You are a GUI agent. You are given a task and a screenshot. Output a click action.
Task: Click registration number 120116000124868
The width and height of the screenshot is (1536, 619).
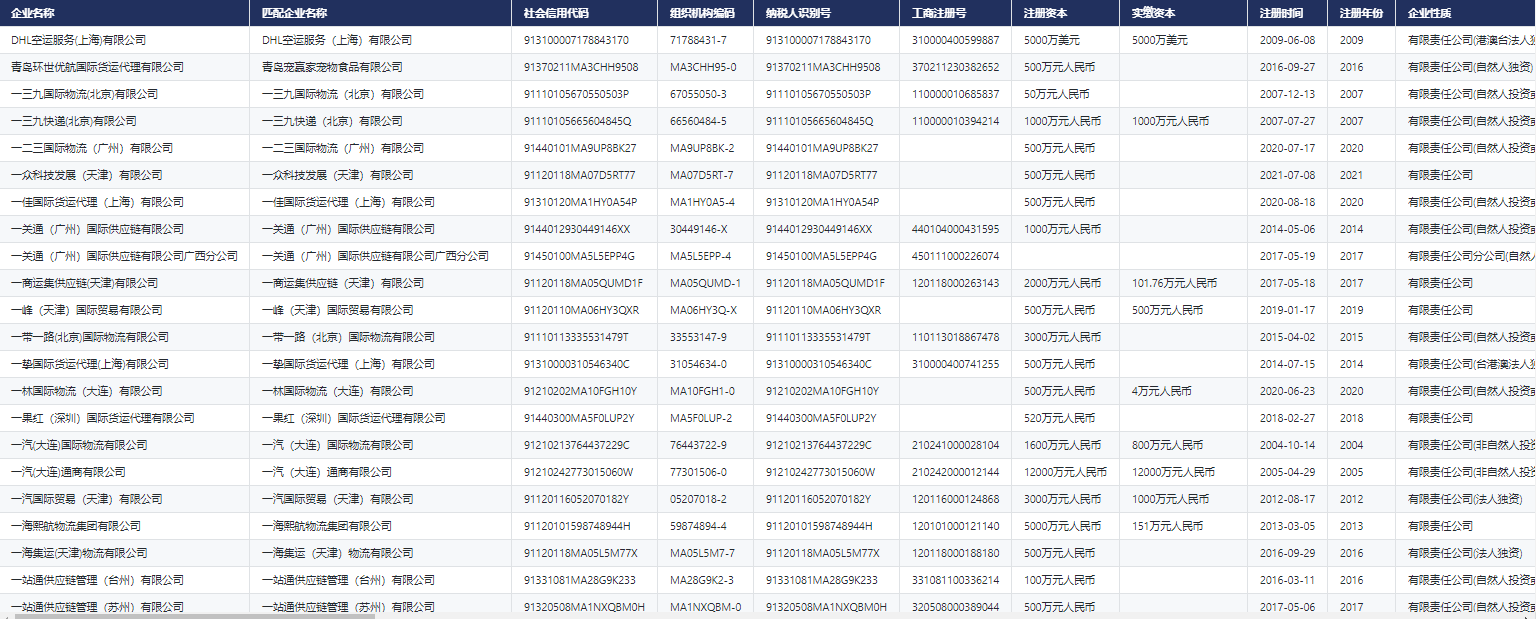(955, 499)
